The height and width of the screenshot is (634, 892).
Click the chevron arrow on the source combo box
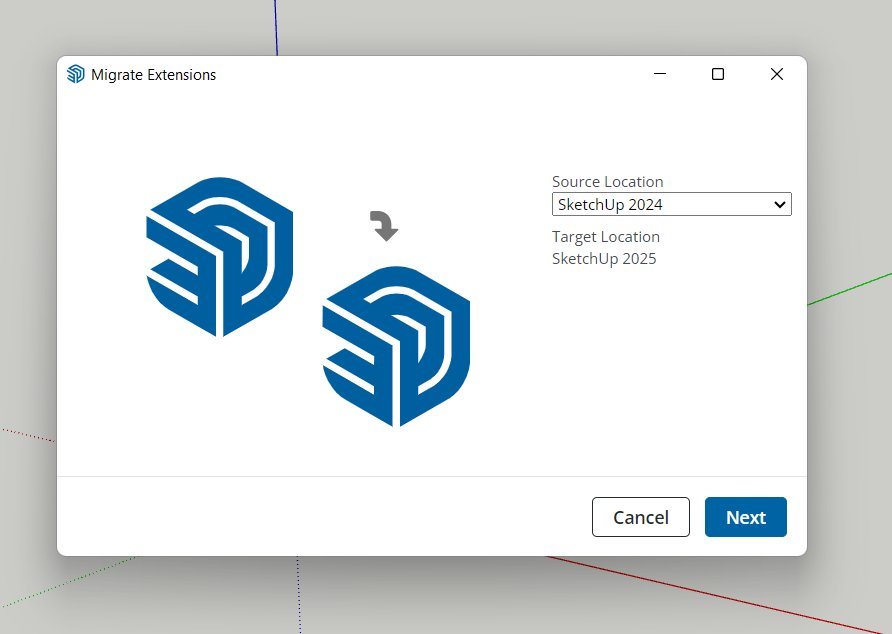tap(780, 204)
